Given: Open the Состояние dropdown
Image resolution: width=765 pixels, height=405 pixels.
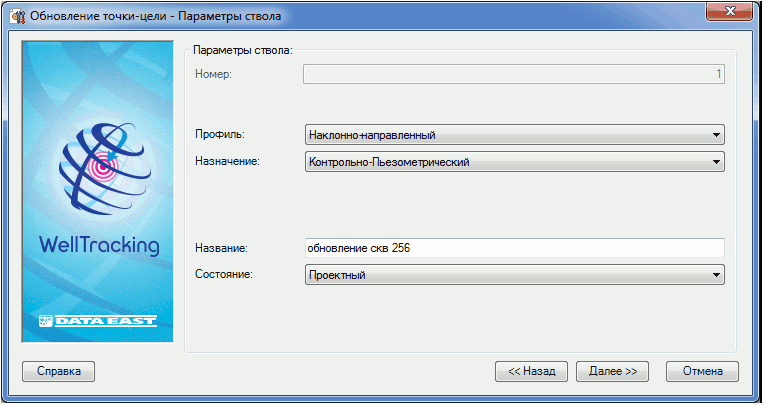Looking at the screenshot, I should tap(716, 275).
